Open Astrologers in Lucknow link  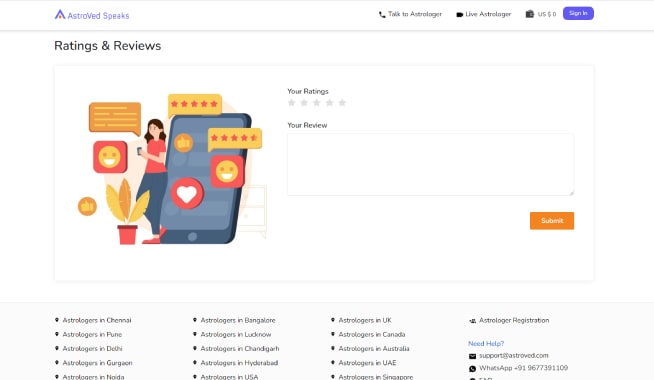point(236,335)
